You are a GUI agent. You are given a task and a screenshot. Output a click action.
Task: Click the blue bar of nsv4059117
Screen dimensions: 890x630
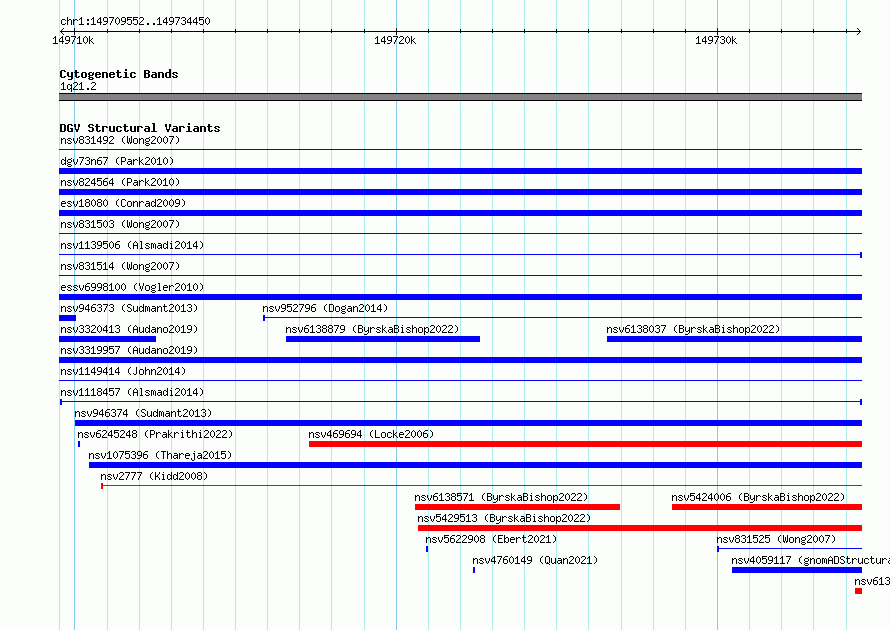click(797, 570)
